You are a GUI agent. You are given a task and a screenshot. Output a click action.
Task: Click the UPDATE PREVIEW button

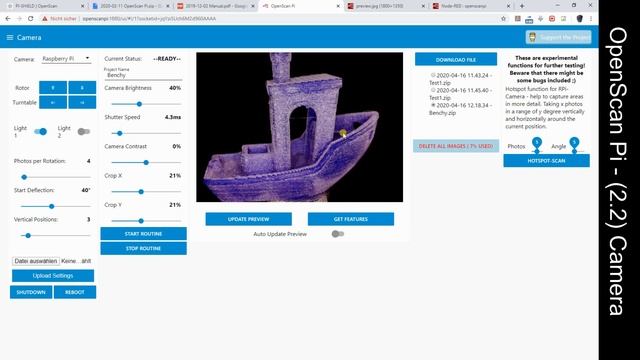pos(249,219)
